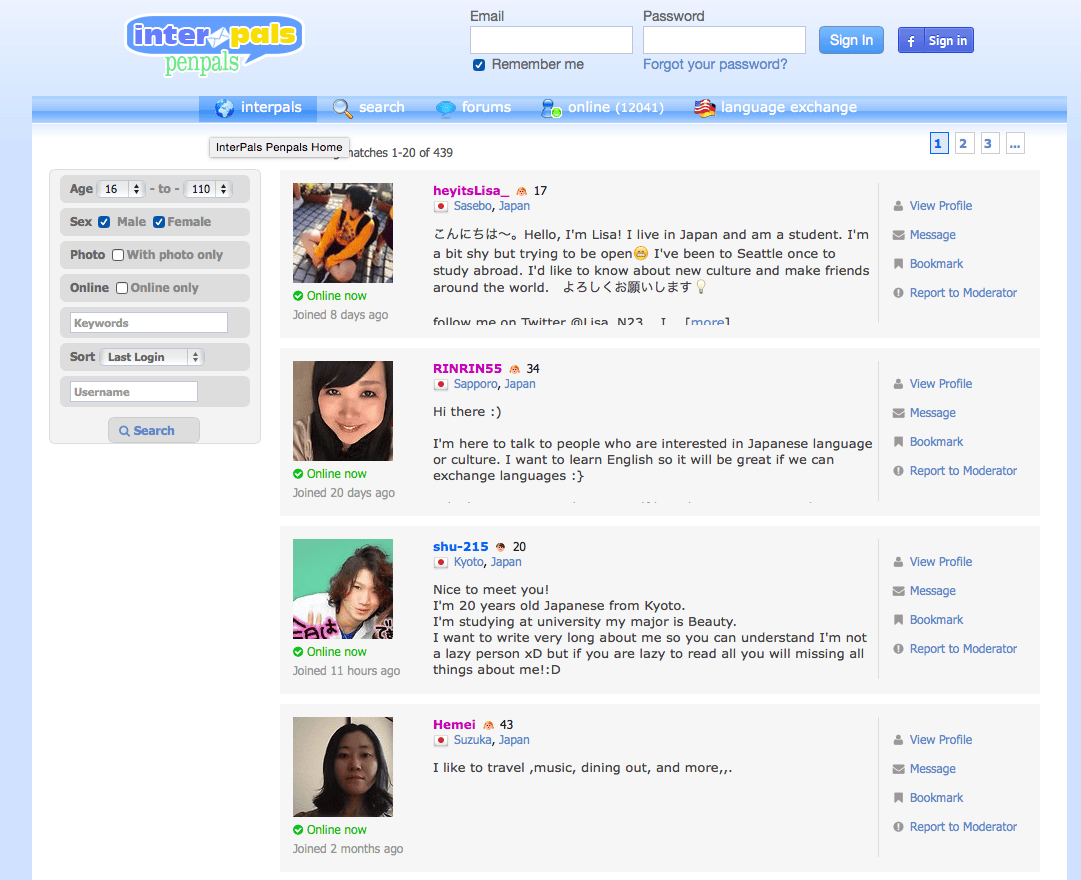Click the Message envelope icon for heyitsLisa_
Screen dimensions: 1081x880
click(898, 235)
